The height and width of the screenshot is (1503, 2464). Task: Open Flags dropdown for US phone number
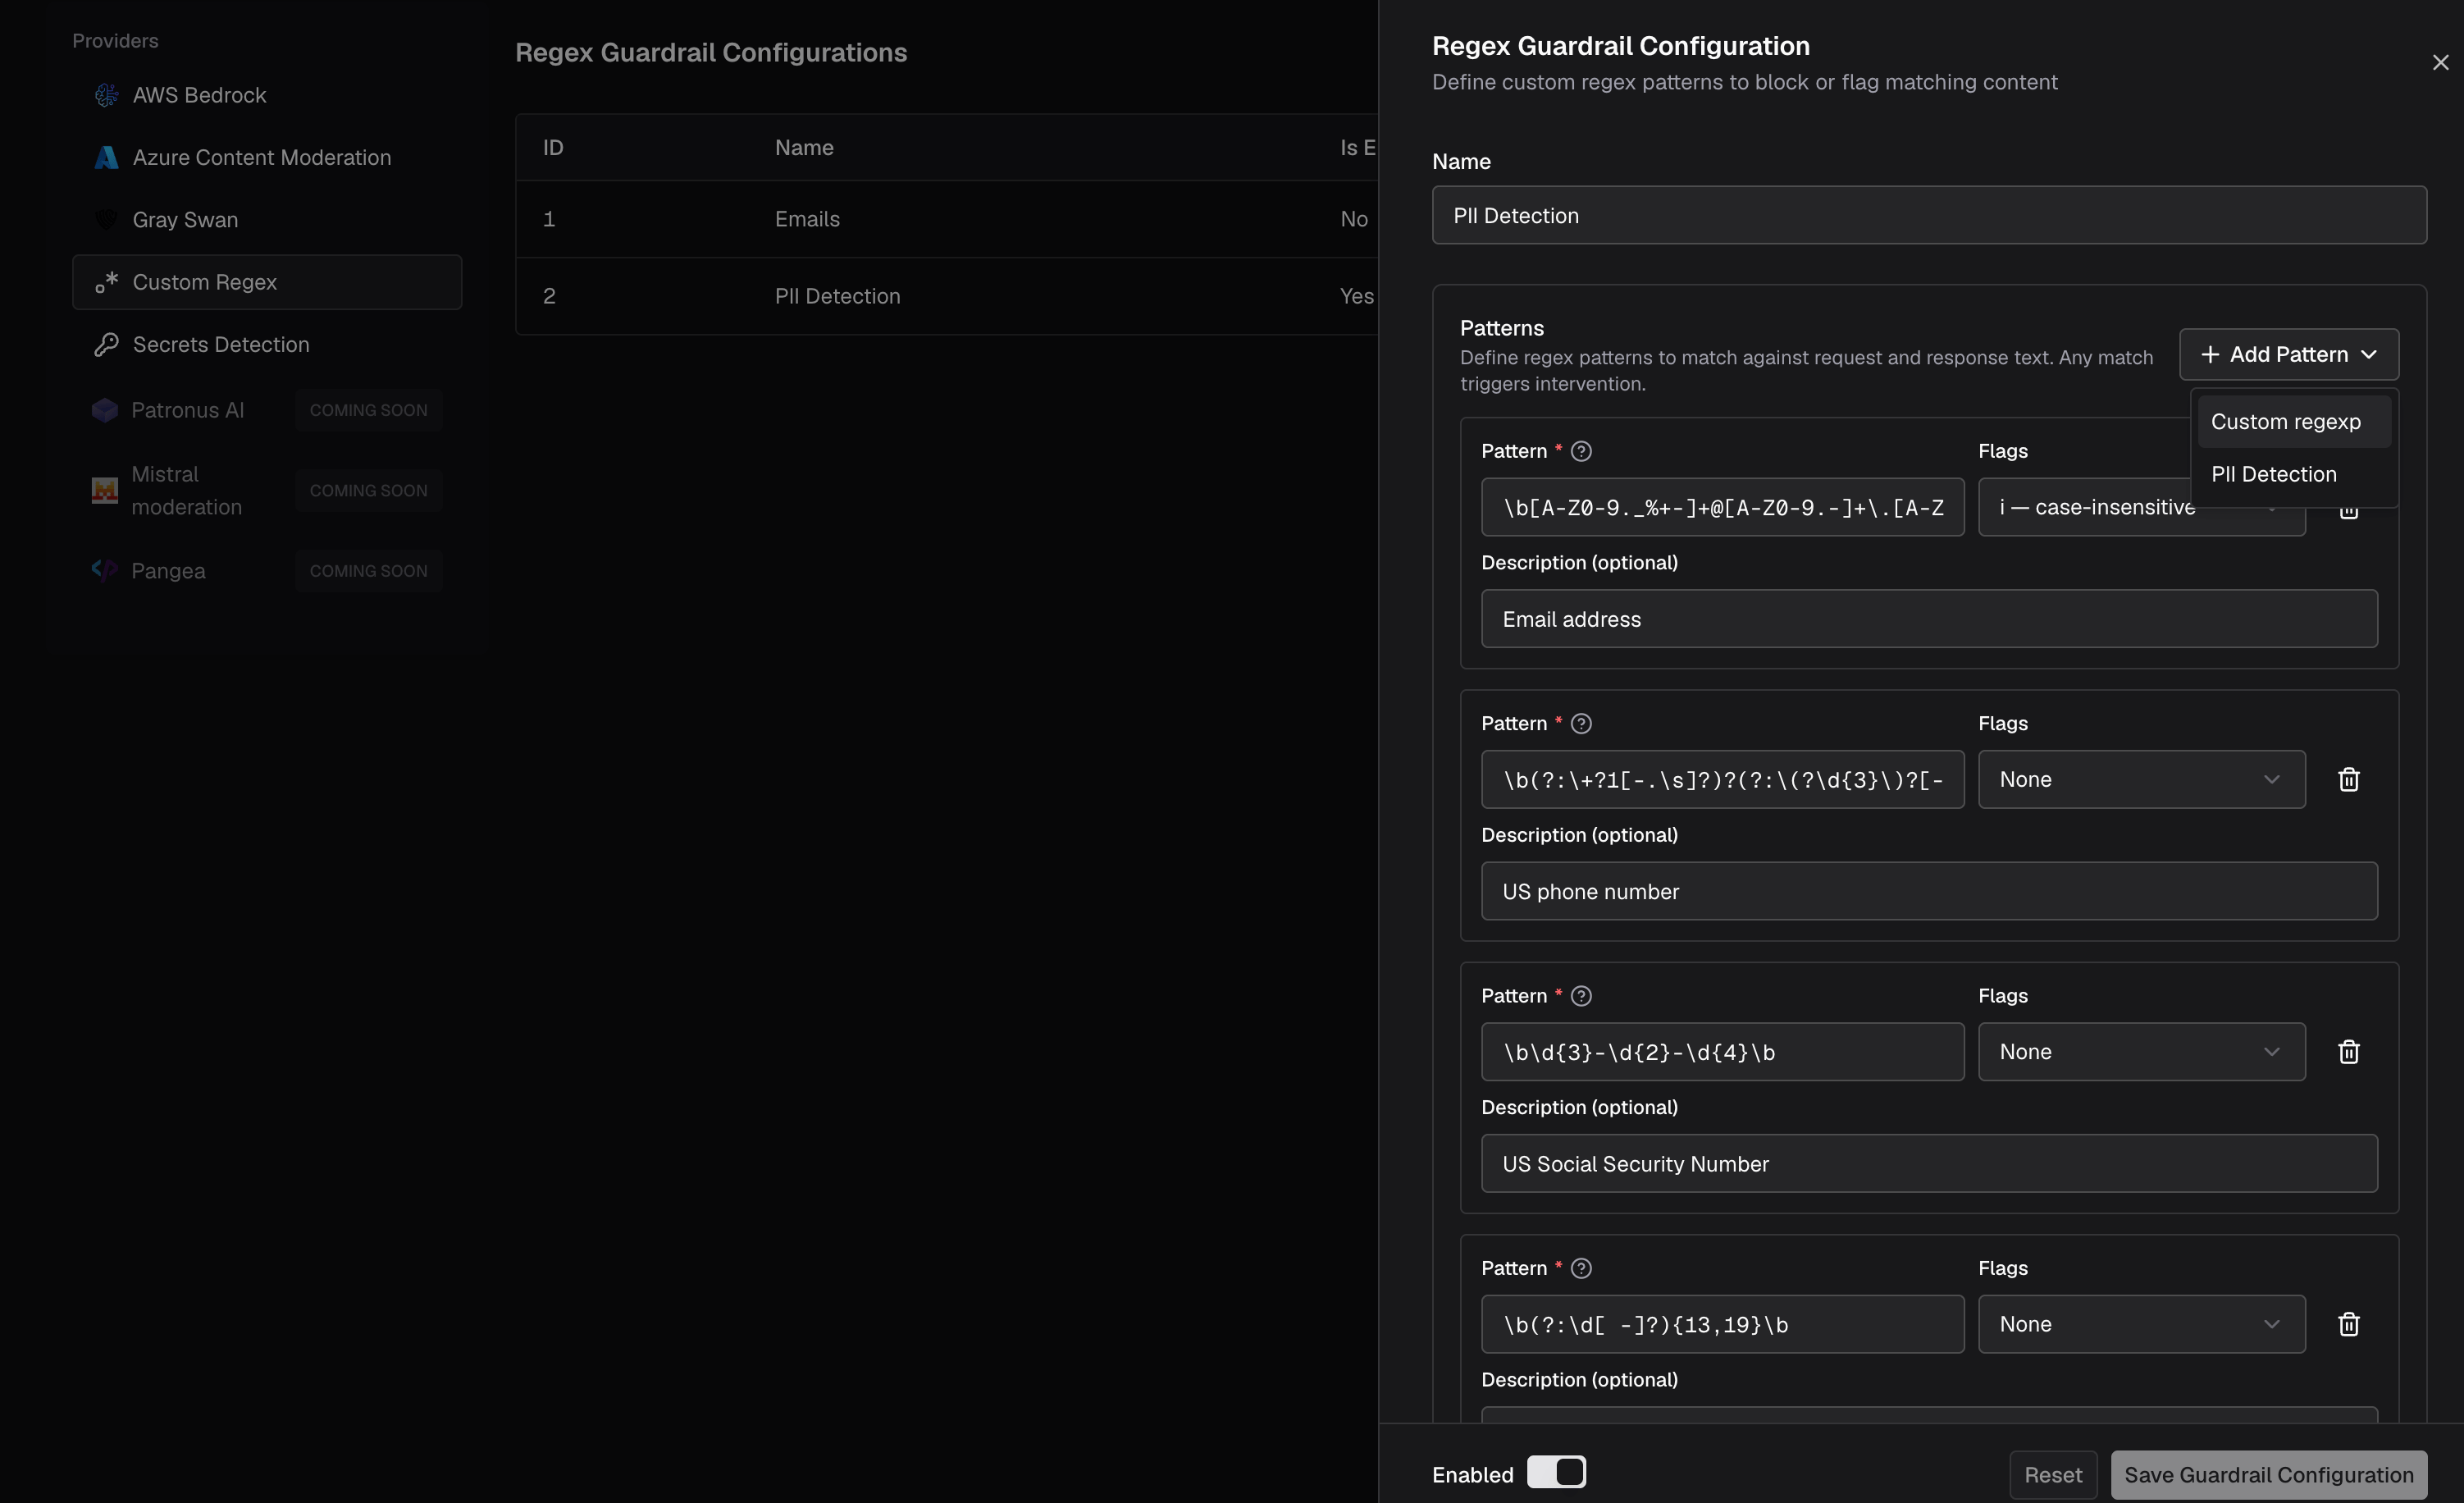point(2142,779)
